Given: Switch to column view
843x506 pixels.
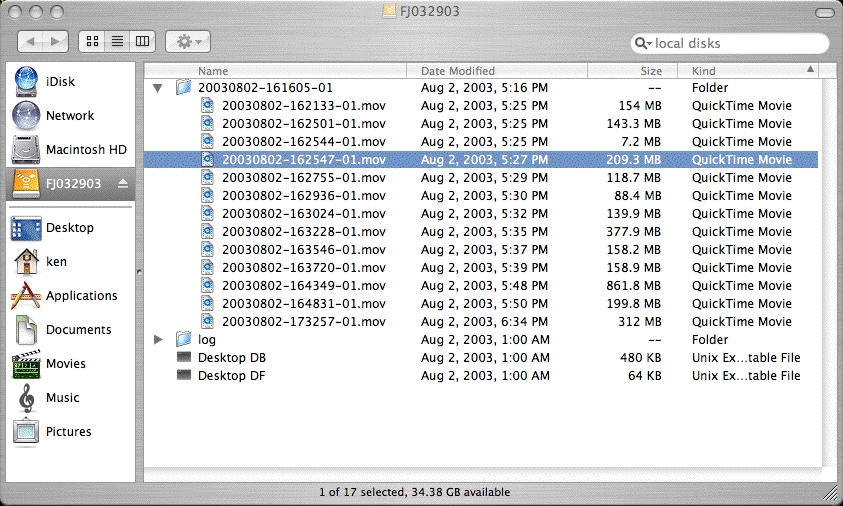Looking at the screenshot, I should 142,42.
